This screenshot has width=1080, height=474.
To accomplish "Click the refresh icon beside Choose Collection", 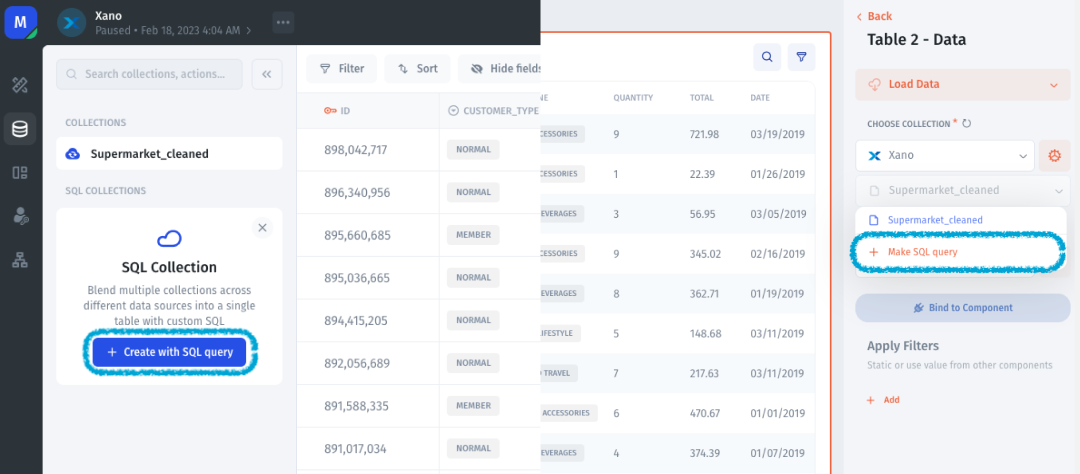I will 967,124.
